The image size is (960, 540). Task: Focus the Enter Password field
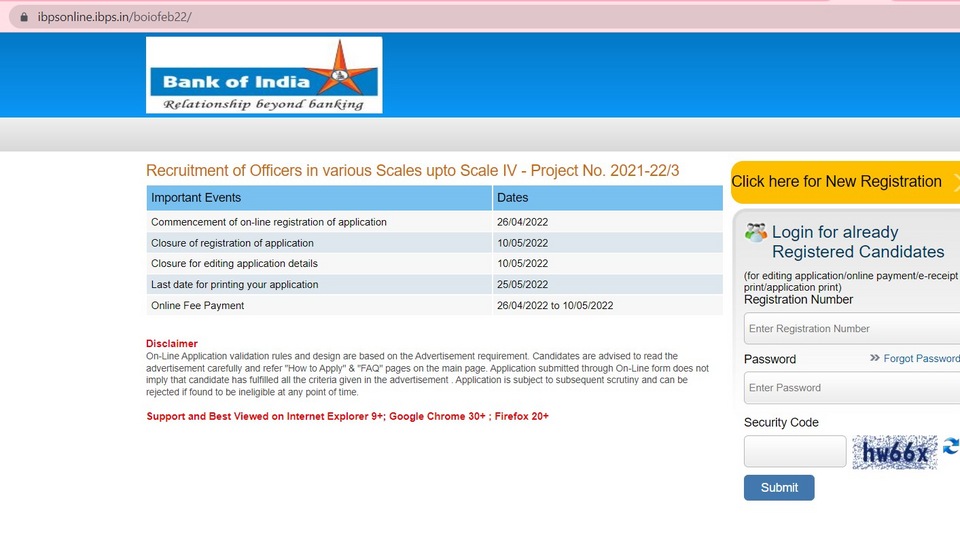point(852,388)
